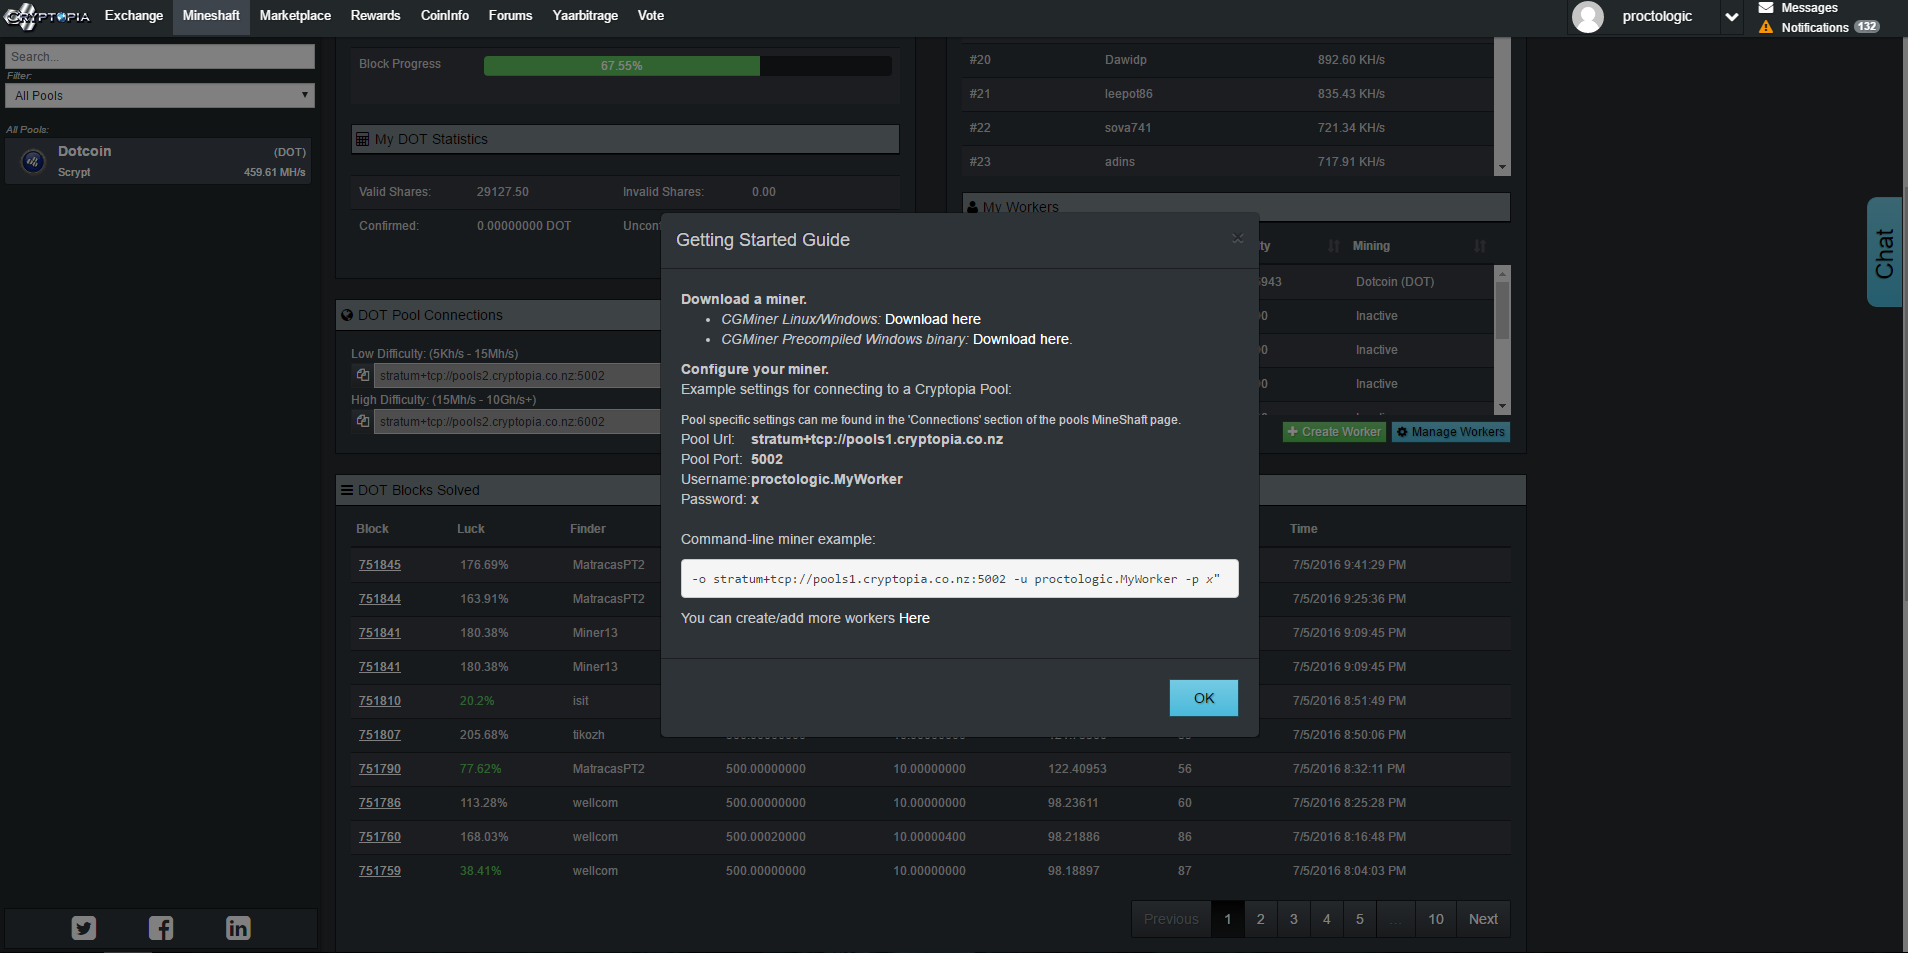The height and width of the screenshot is (953, 1908).
Task: Open block 751810 link
Action: (x=380, y=701)
